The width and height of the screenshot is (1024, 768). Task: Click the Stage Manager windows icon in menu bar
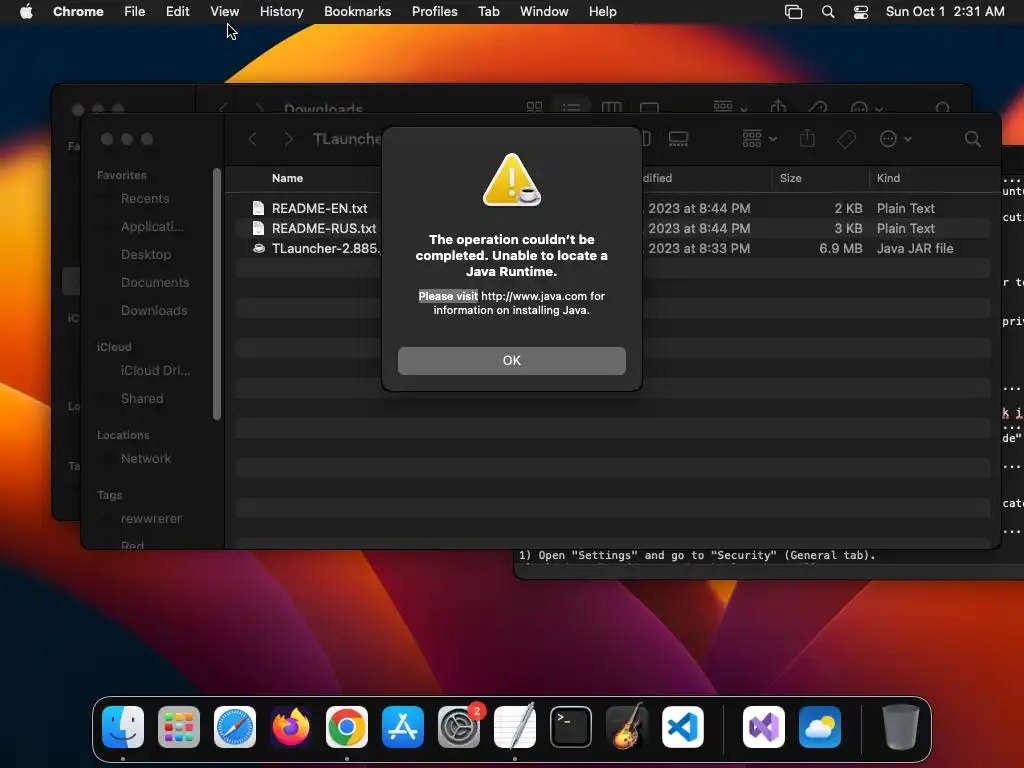click(793, 12)
